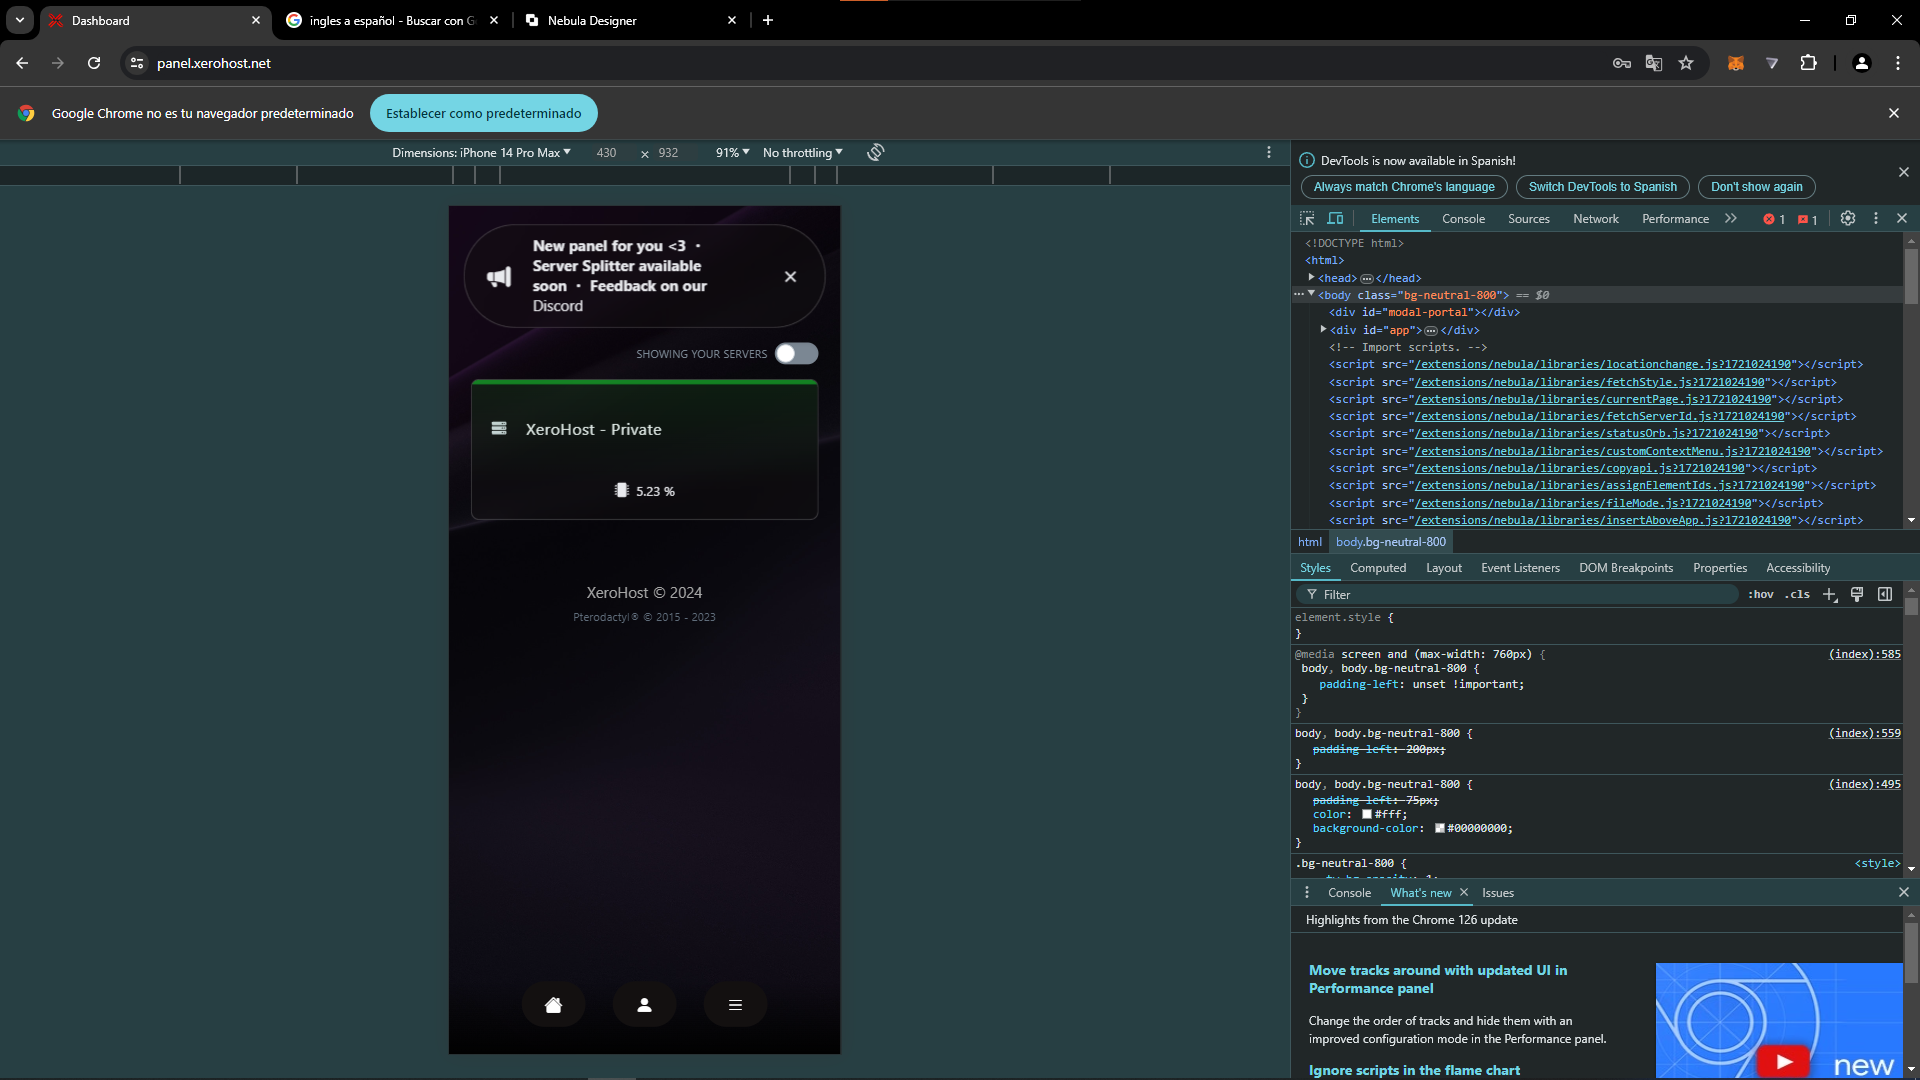
Task: Open the 91% zoom dropdown
Action: coord(732,152)
